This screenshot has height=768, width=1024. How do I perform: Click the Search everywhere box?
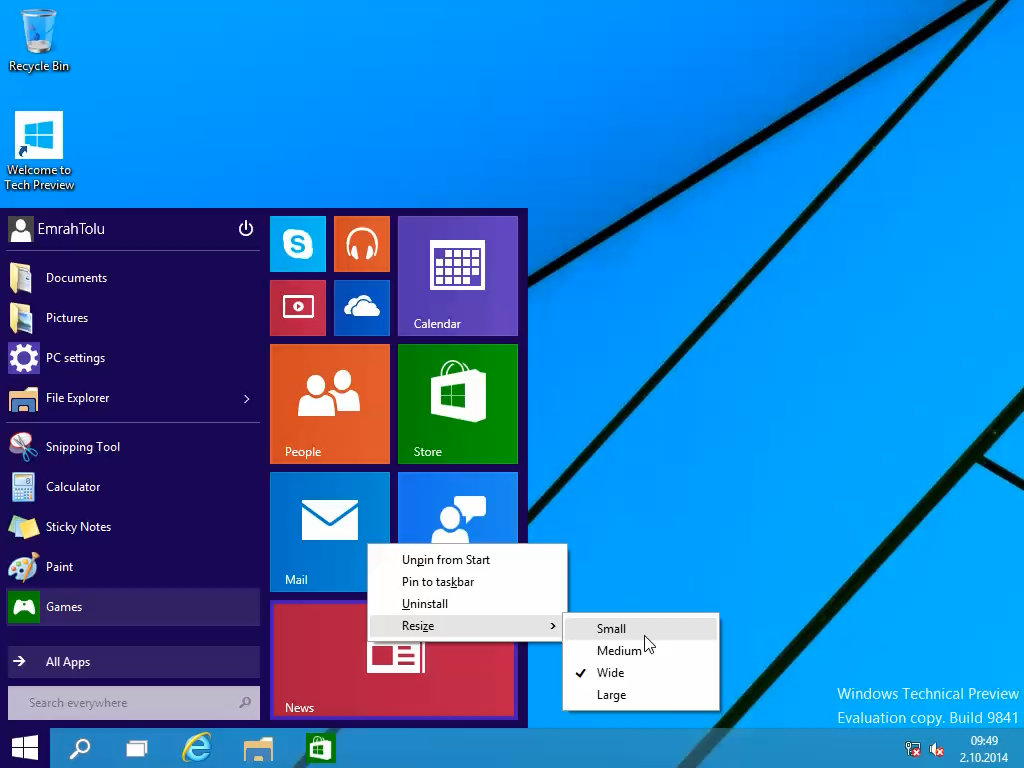coord(133,703)
